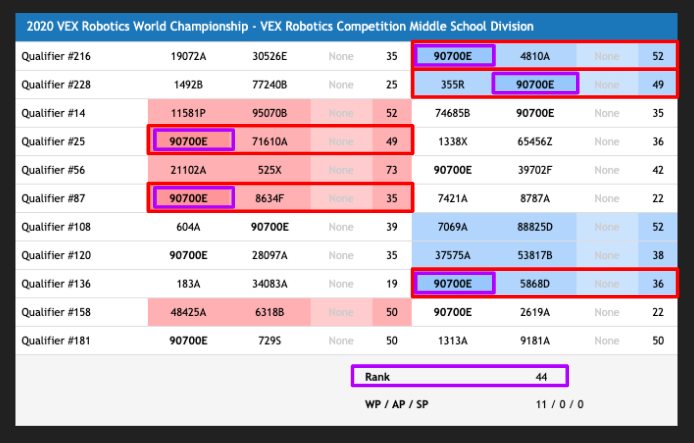Click 90700E in the Qualifier #14 row
The height and width of the screenshot is (443, 694).
535,113
